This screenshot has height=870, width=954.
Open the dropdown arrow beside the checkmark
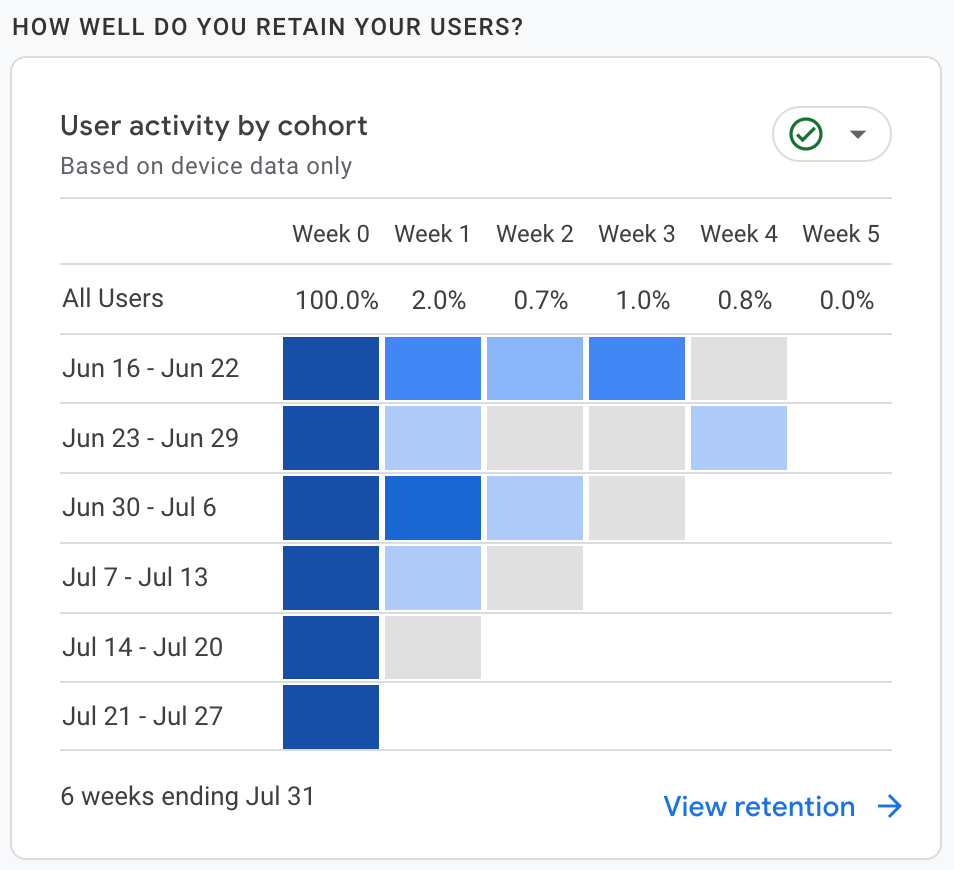click(857, 134)
